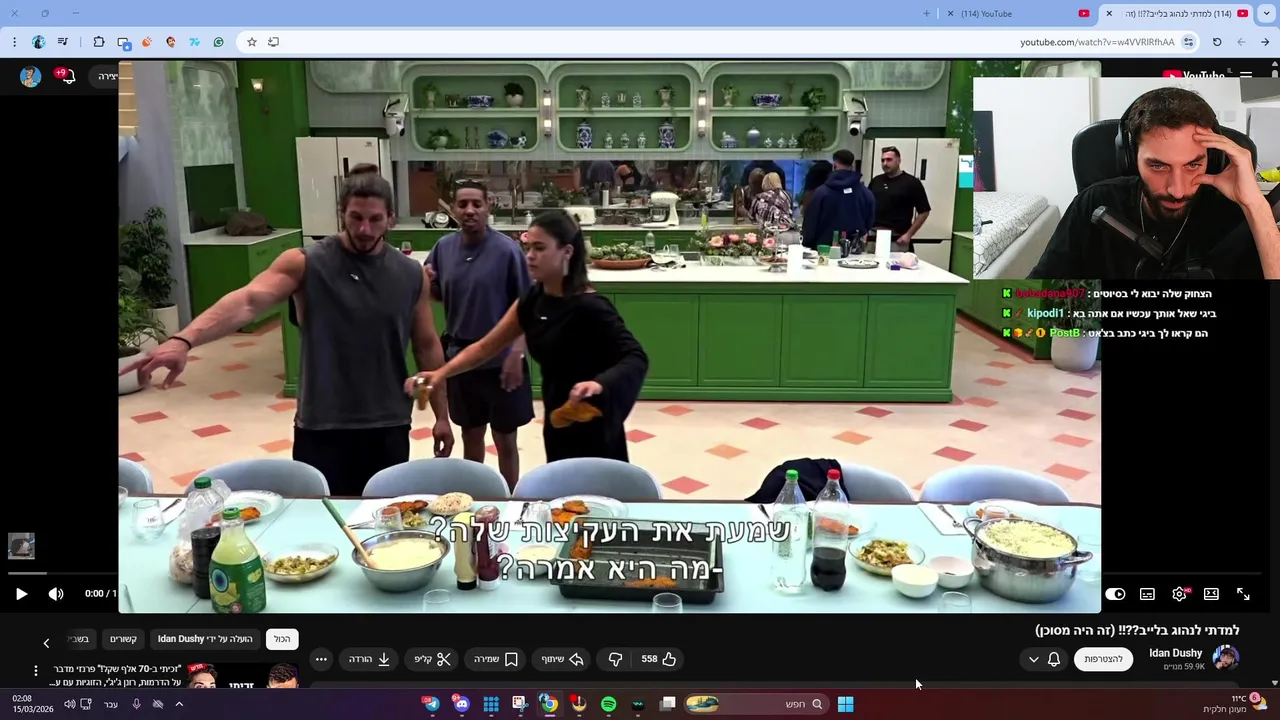Bookmark this page with the star icon

tap(252, 42)
